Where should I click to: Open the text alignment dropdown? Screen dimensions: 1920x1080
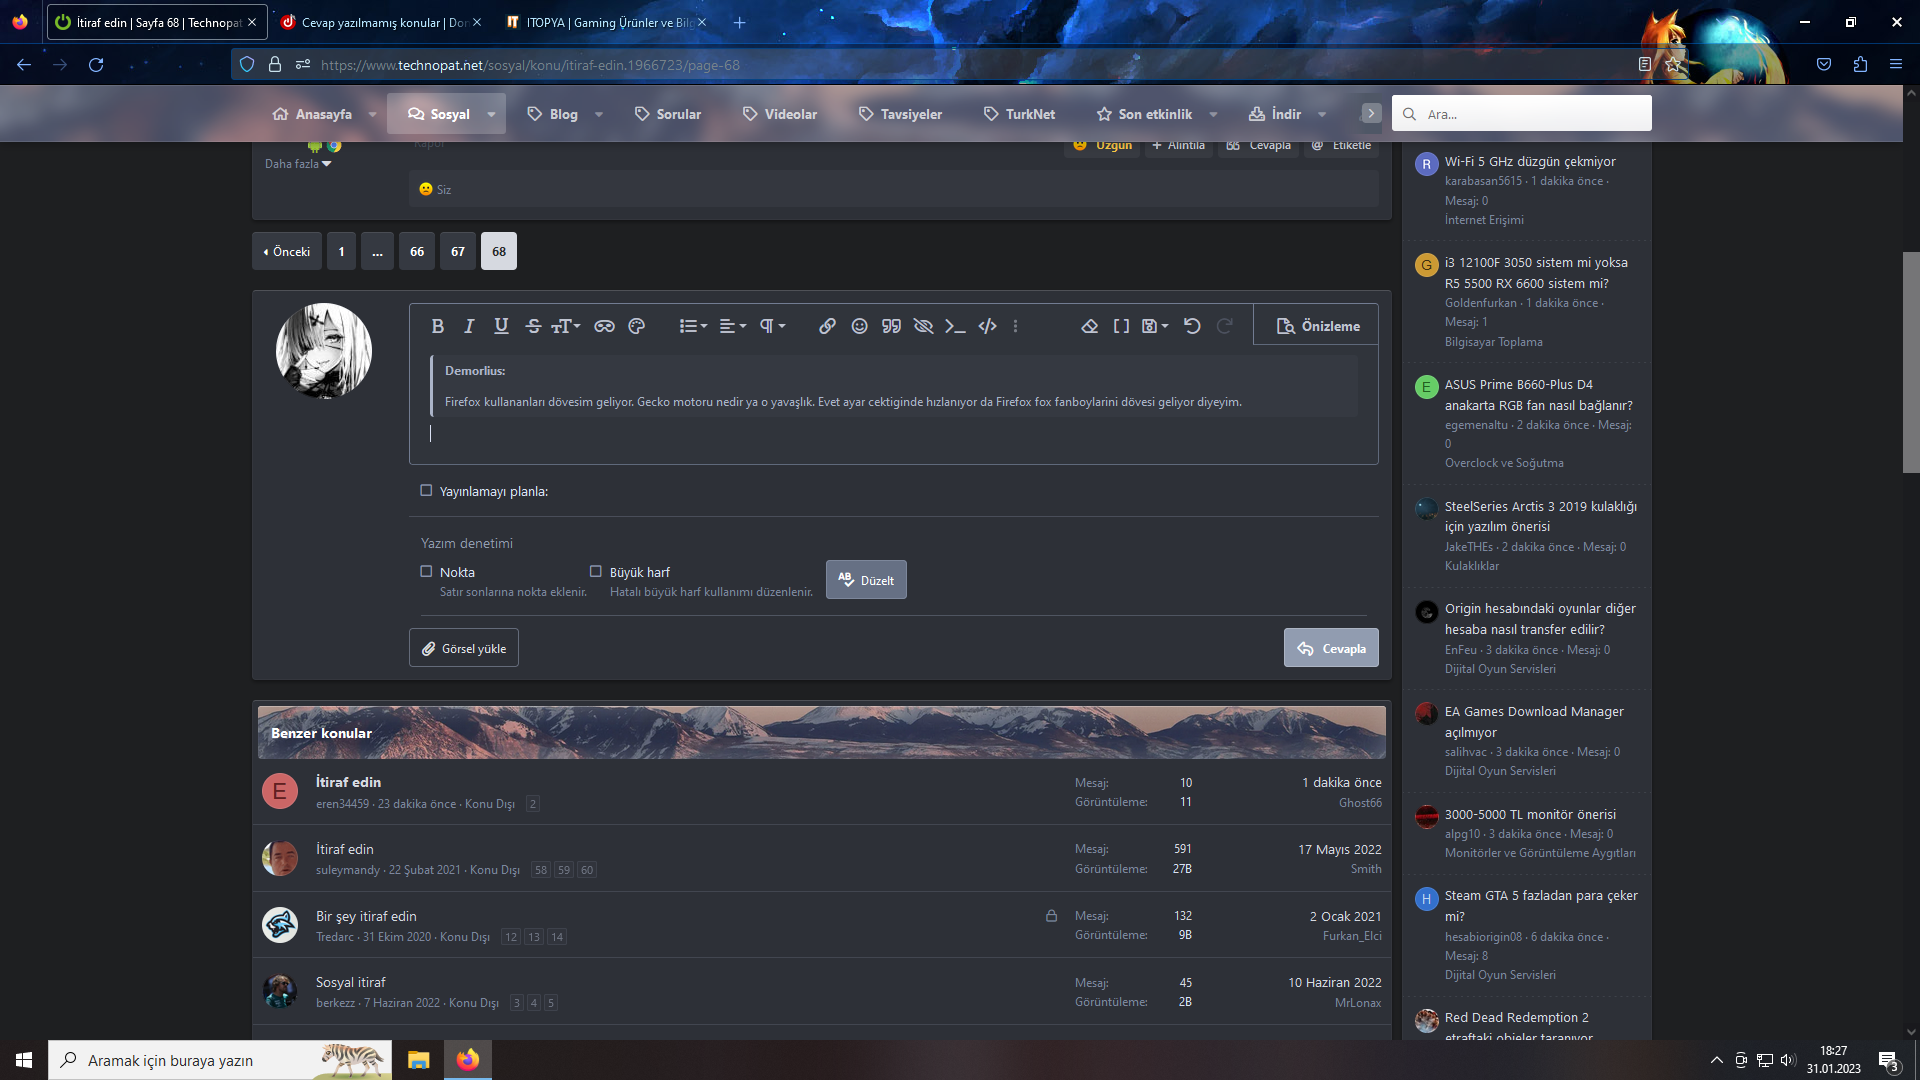click(733, 326)
